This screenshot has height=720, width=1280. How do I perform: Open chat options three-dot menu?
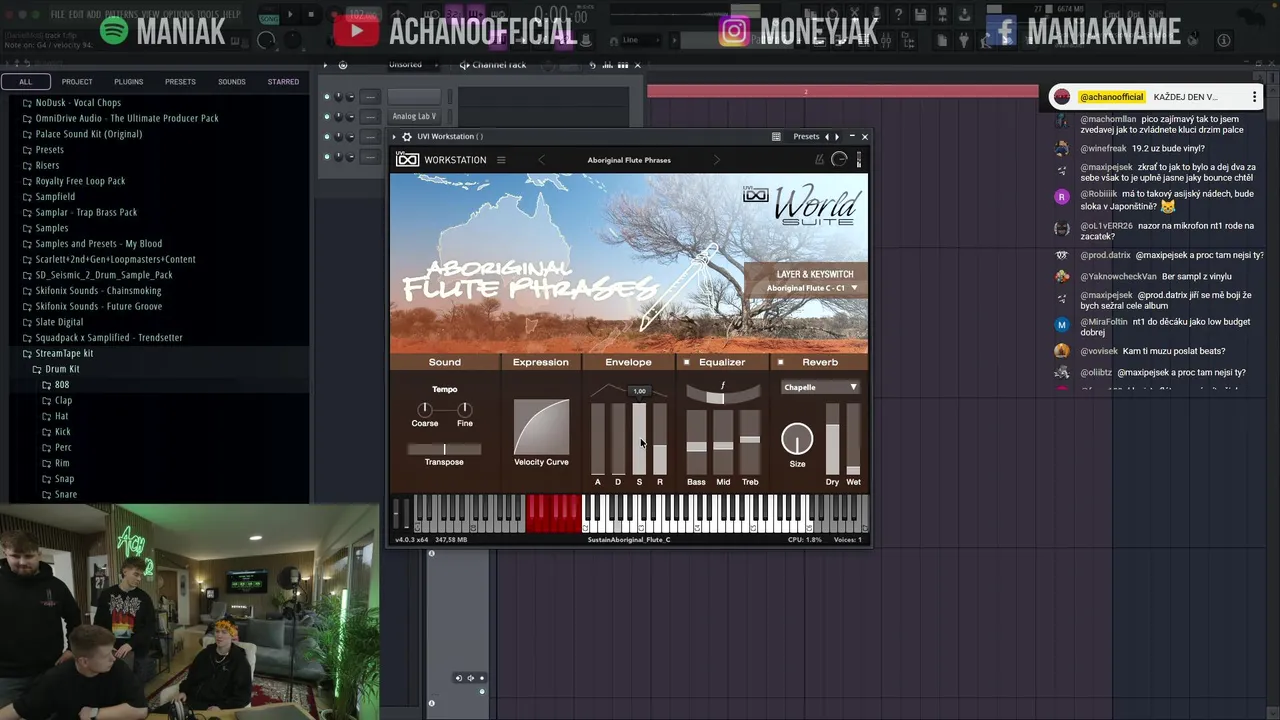coord(1254,97)
